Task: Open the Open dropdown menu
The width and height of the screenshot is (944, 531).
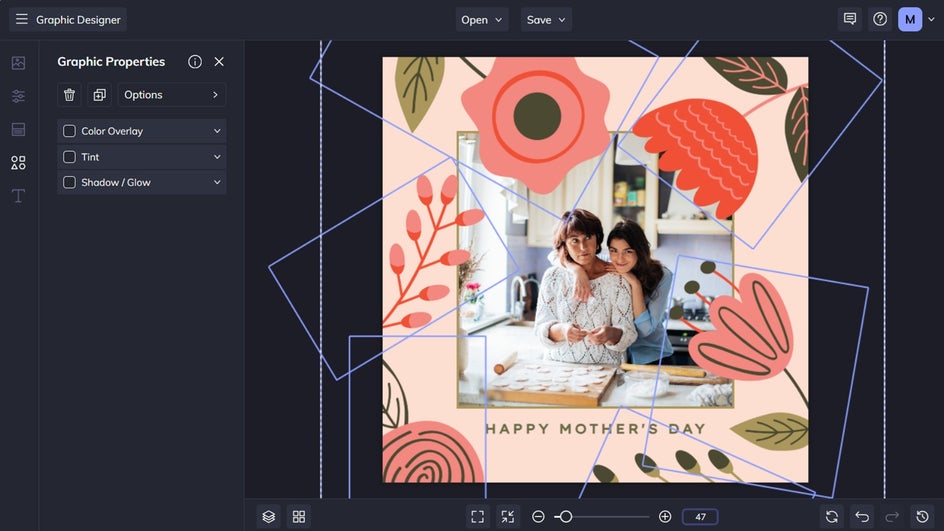Action: pyautogui.click(x=482, y=20)
